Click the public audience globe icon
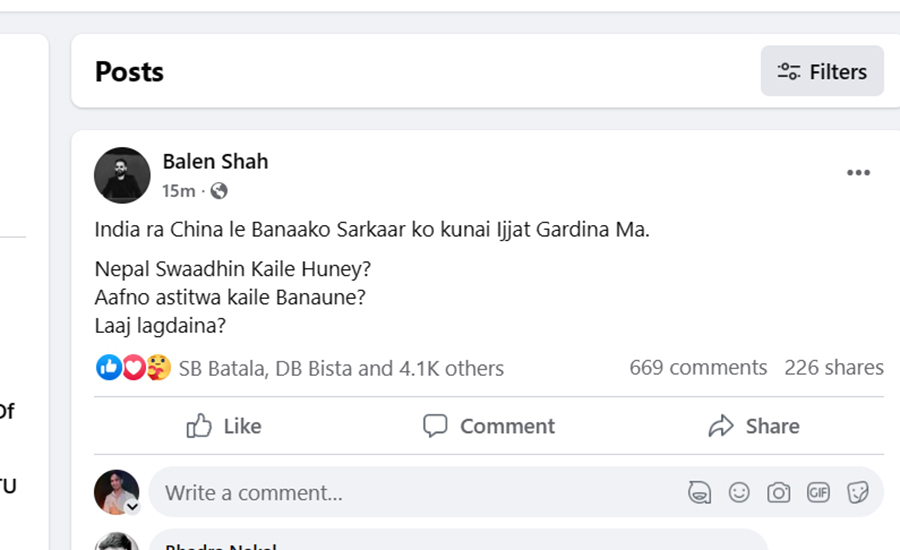900x550 pixels. 219,190
